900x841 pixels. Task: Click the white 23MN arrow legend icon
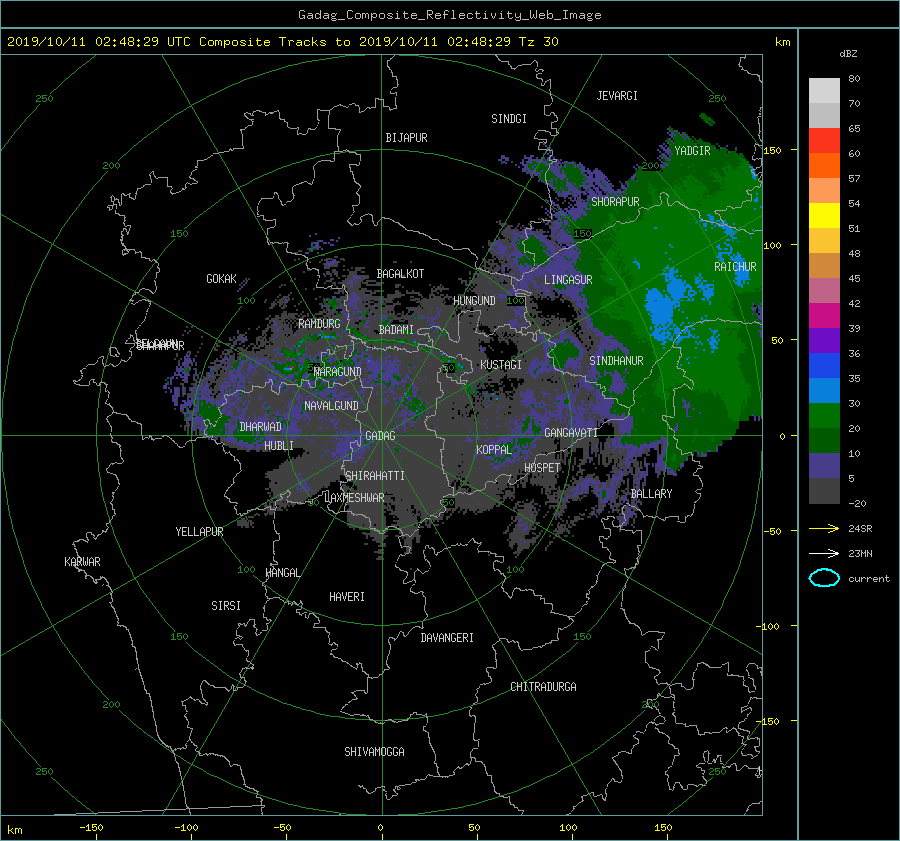(x=824, y=553)
